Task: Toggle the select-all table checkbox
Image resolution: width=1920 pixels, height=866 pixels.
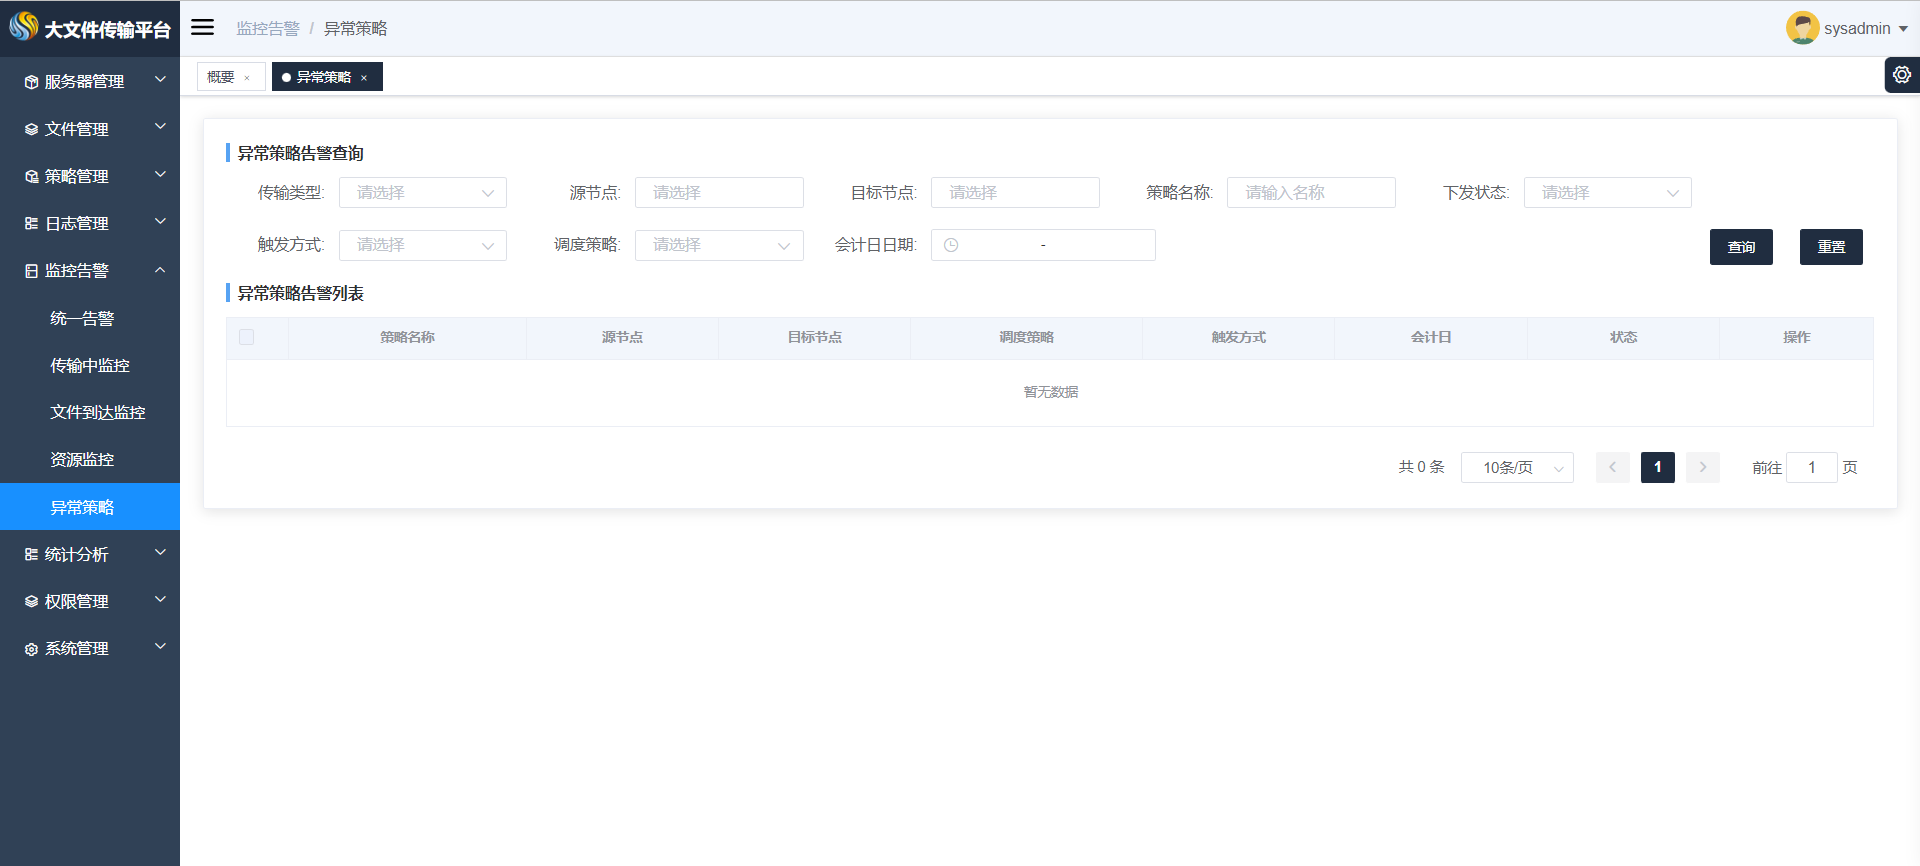Action: click(x=247, y=338)
